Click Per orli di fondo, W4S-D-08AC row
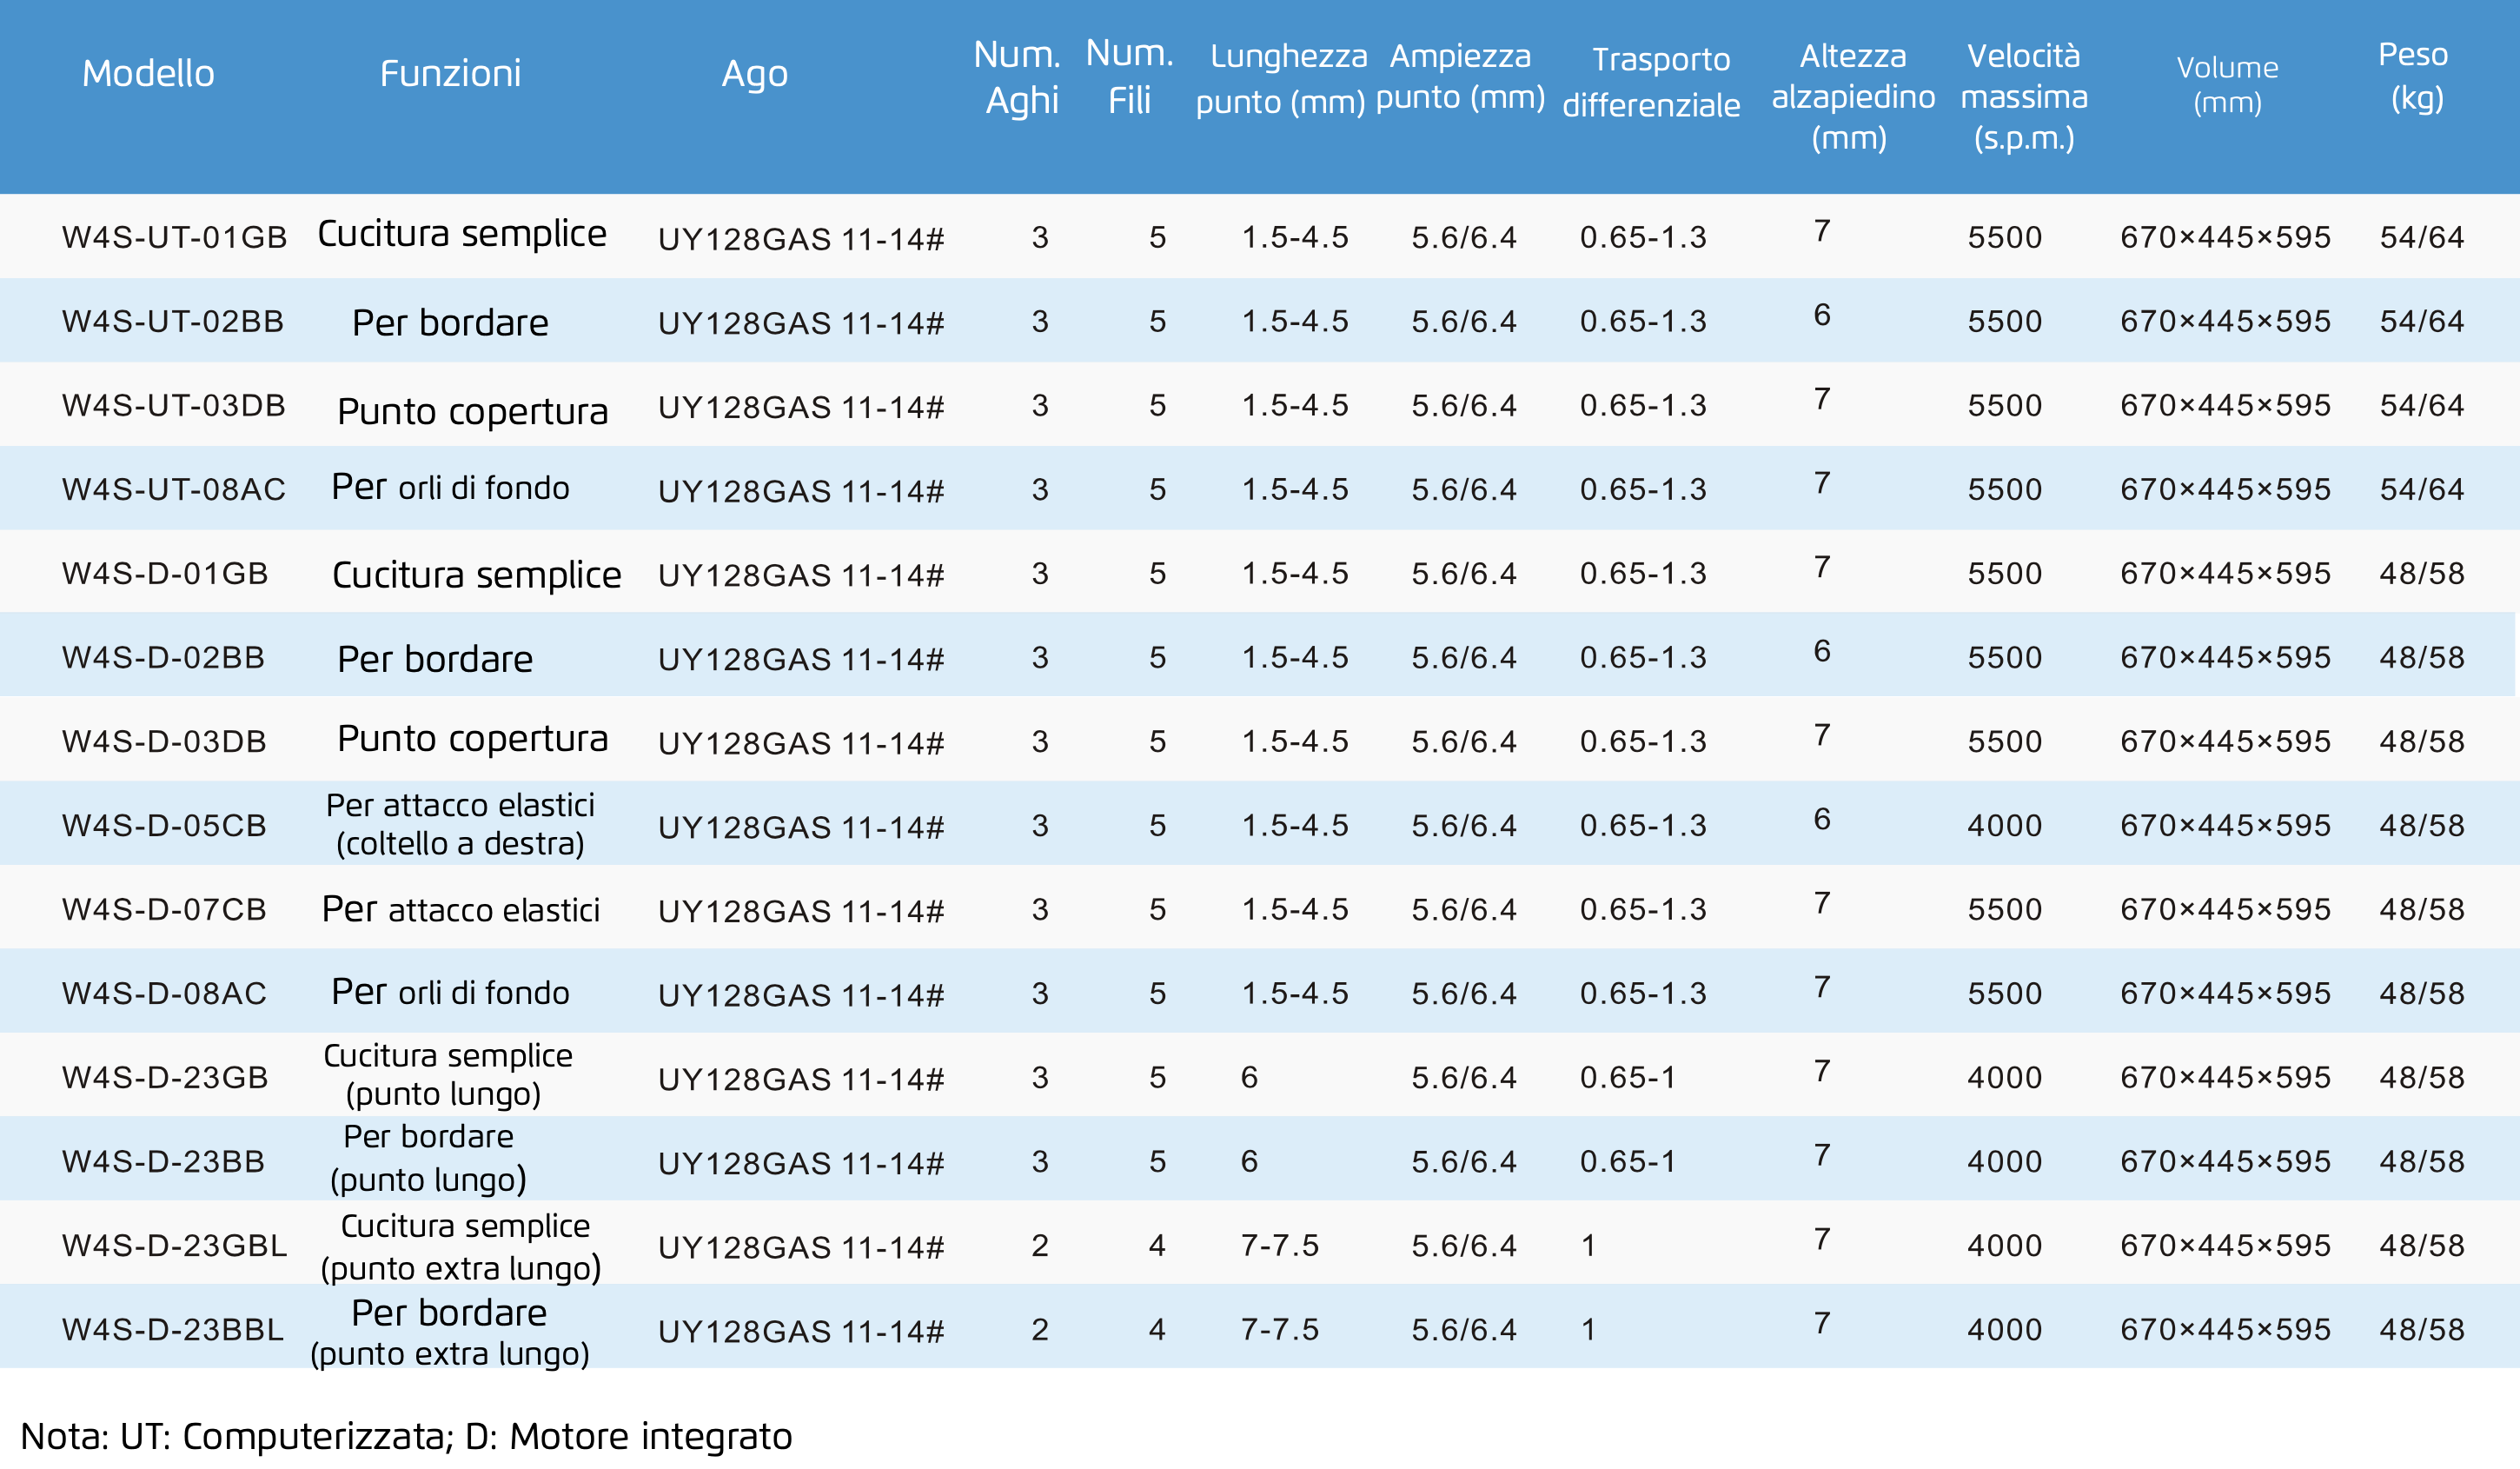Viewport: 2520px width, 1469px height. pos(450,992)
